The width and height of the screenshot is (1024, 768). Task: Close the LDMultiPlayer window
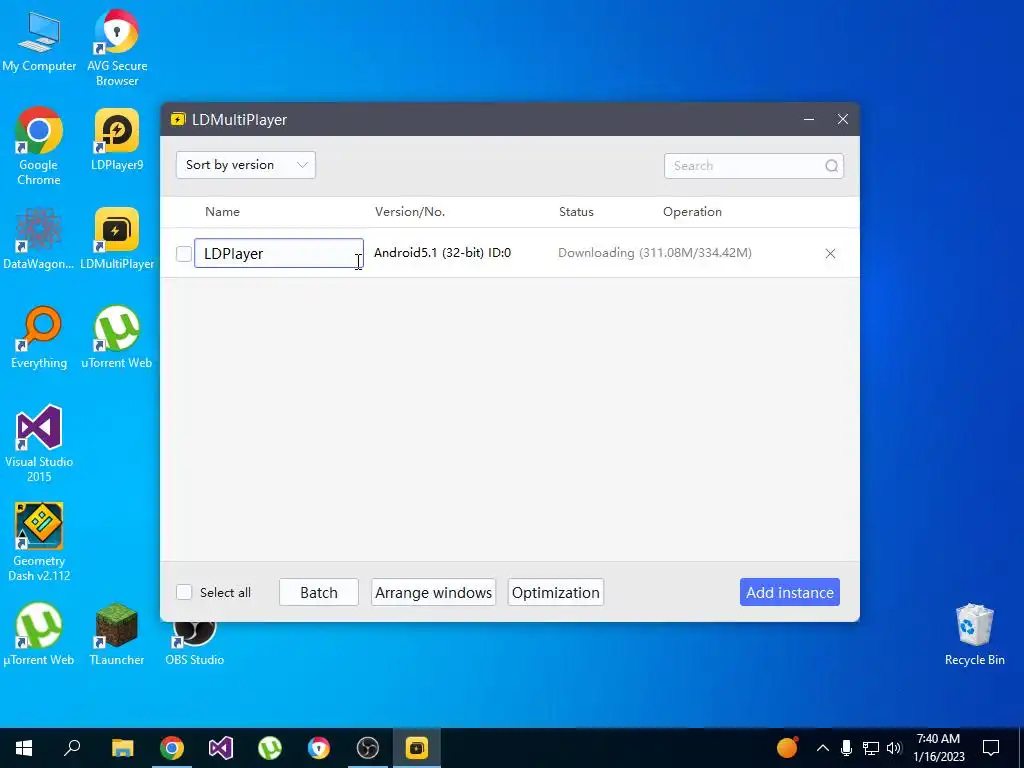point(842,120)
